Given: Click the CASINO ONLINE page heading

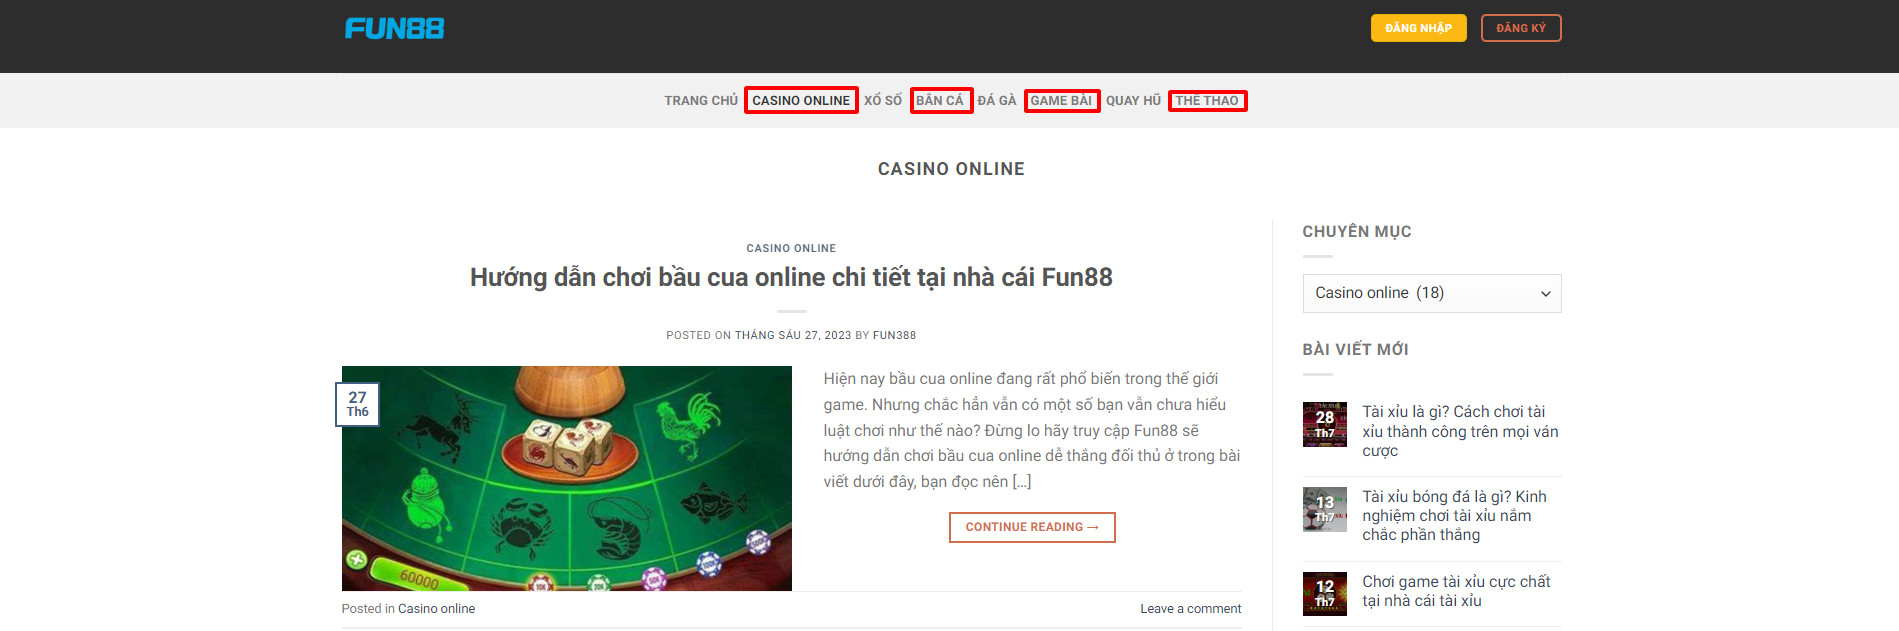Looking at the screenshot, I should (x=951, y=169).
